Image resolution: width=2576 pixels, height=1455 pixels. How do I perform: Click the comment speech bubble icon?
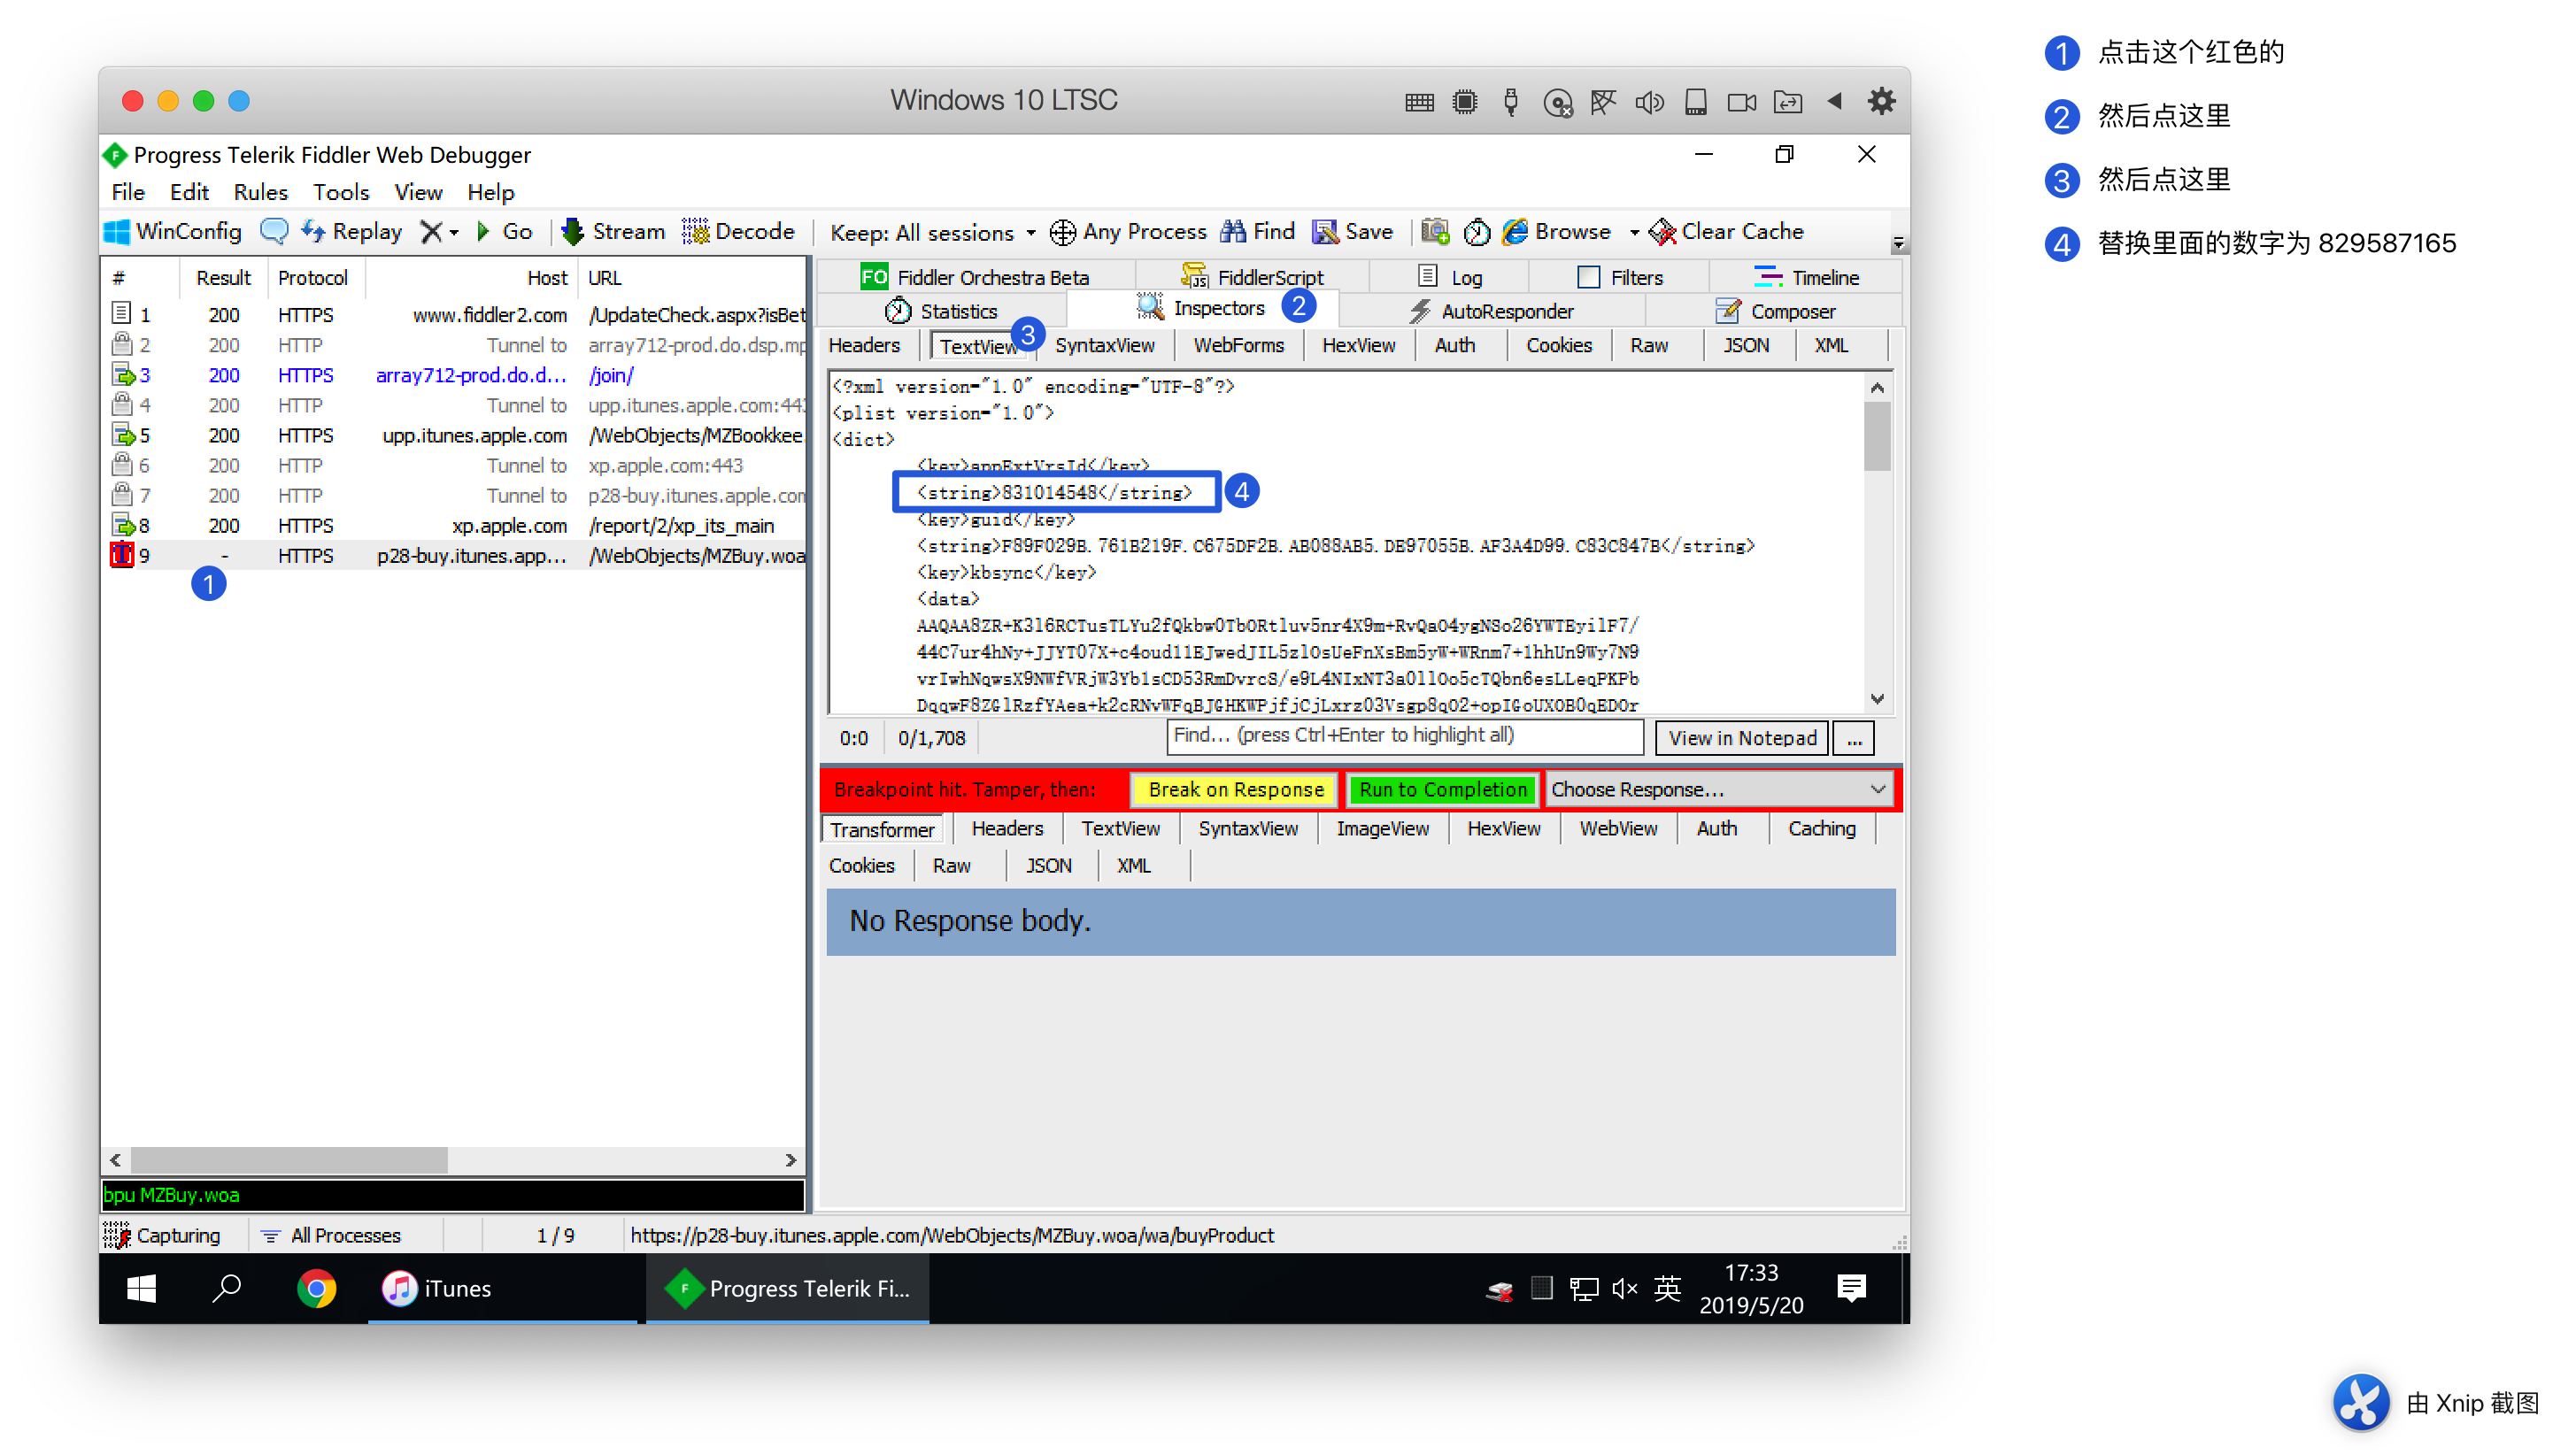[x=273, y=232]
